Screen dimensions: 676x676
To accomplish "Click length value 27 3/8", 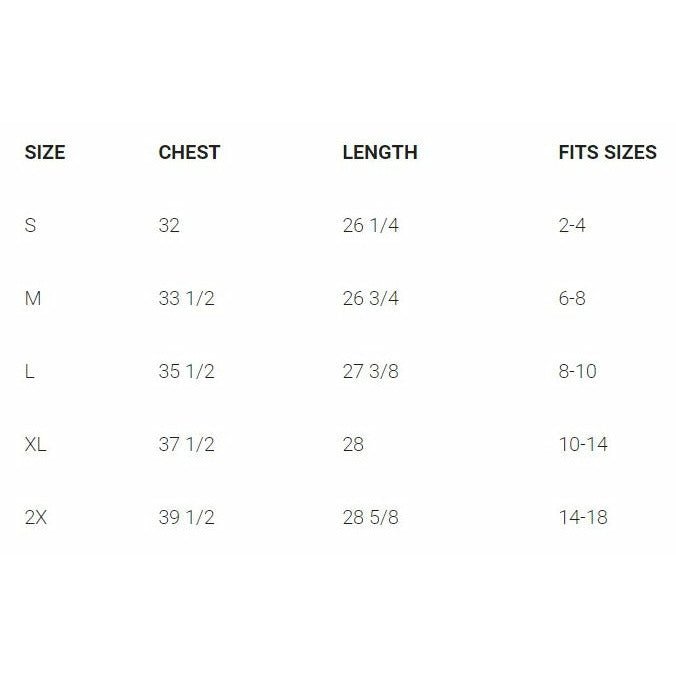I will click(370, 372).
